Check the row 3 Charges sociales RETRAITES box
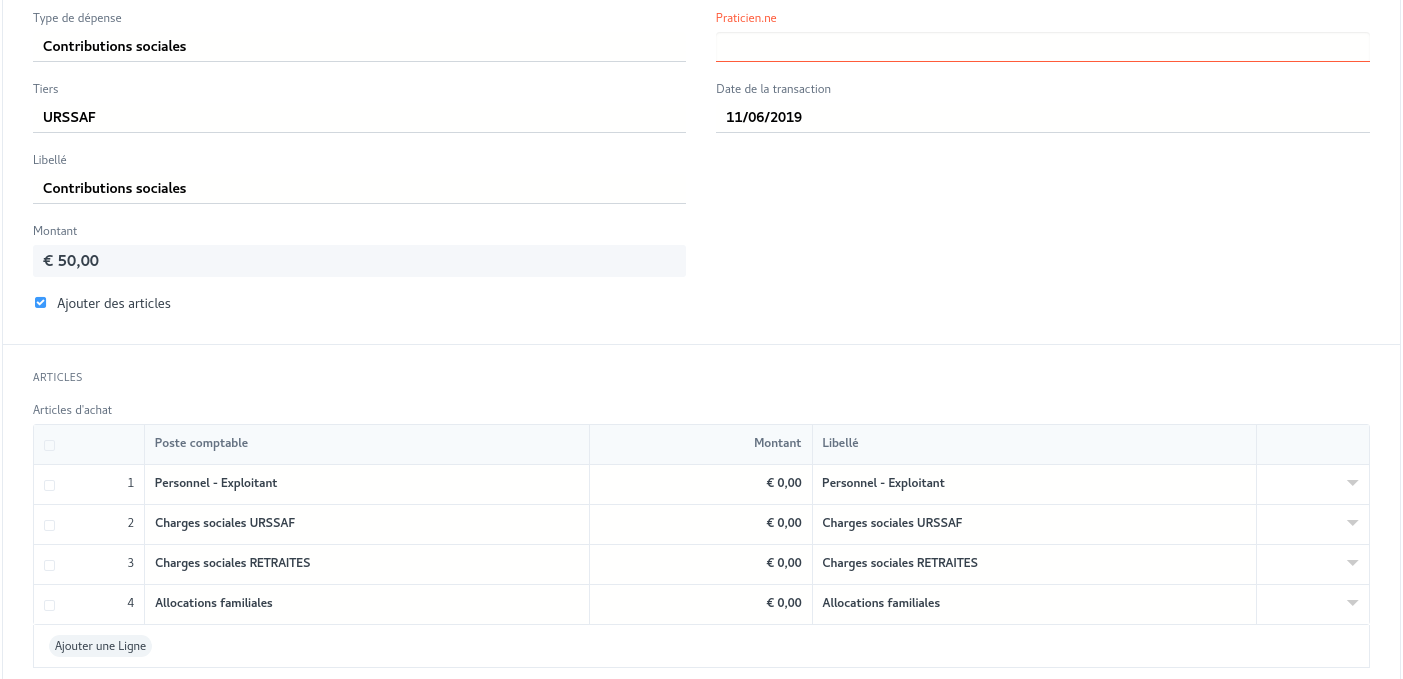1403x679 pixels. click(50, 565)
